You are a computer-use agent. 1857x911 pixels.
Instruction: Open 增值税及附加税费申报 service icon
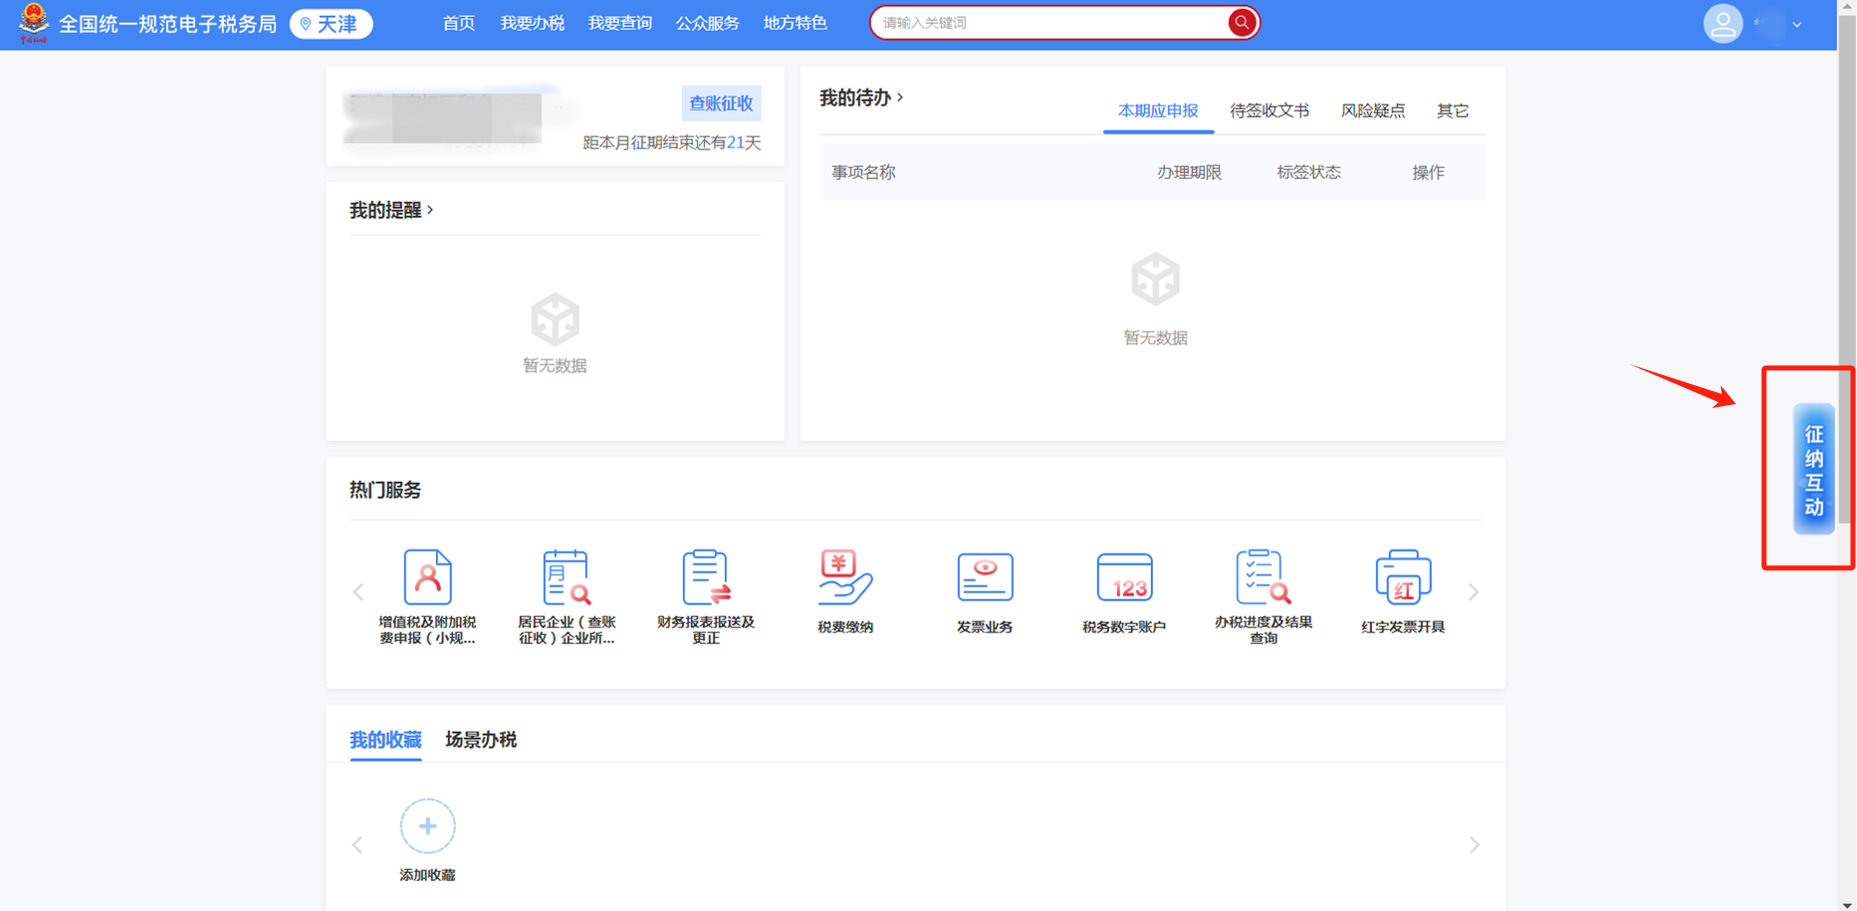427,578
